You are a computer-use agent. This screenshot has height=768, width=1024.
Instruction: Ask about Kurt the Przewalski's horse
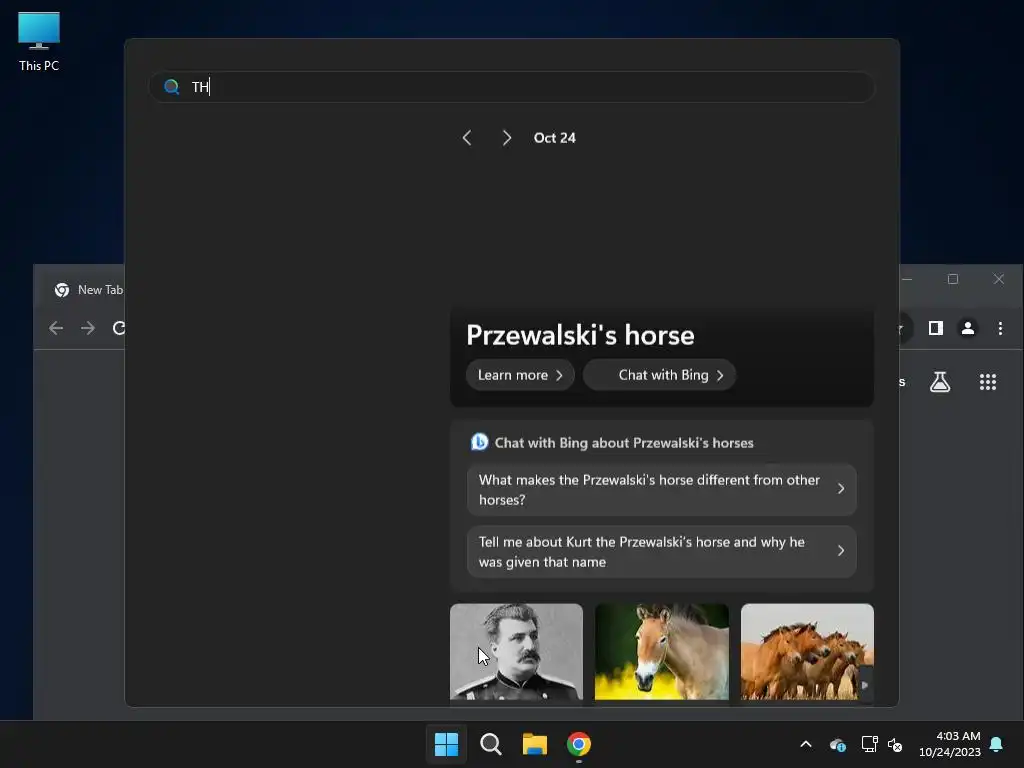662,552
